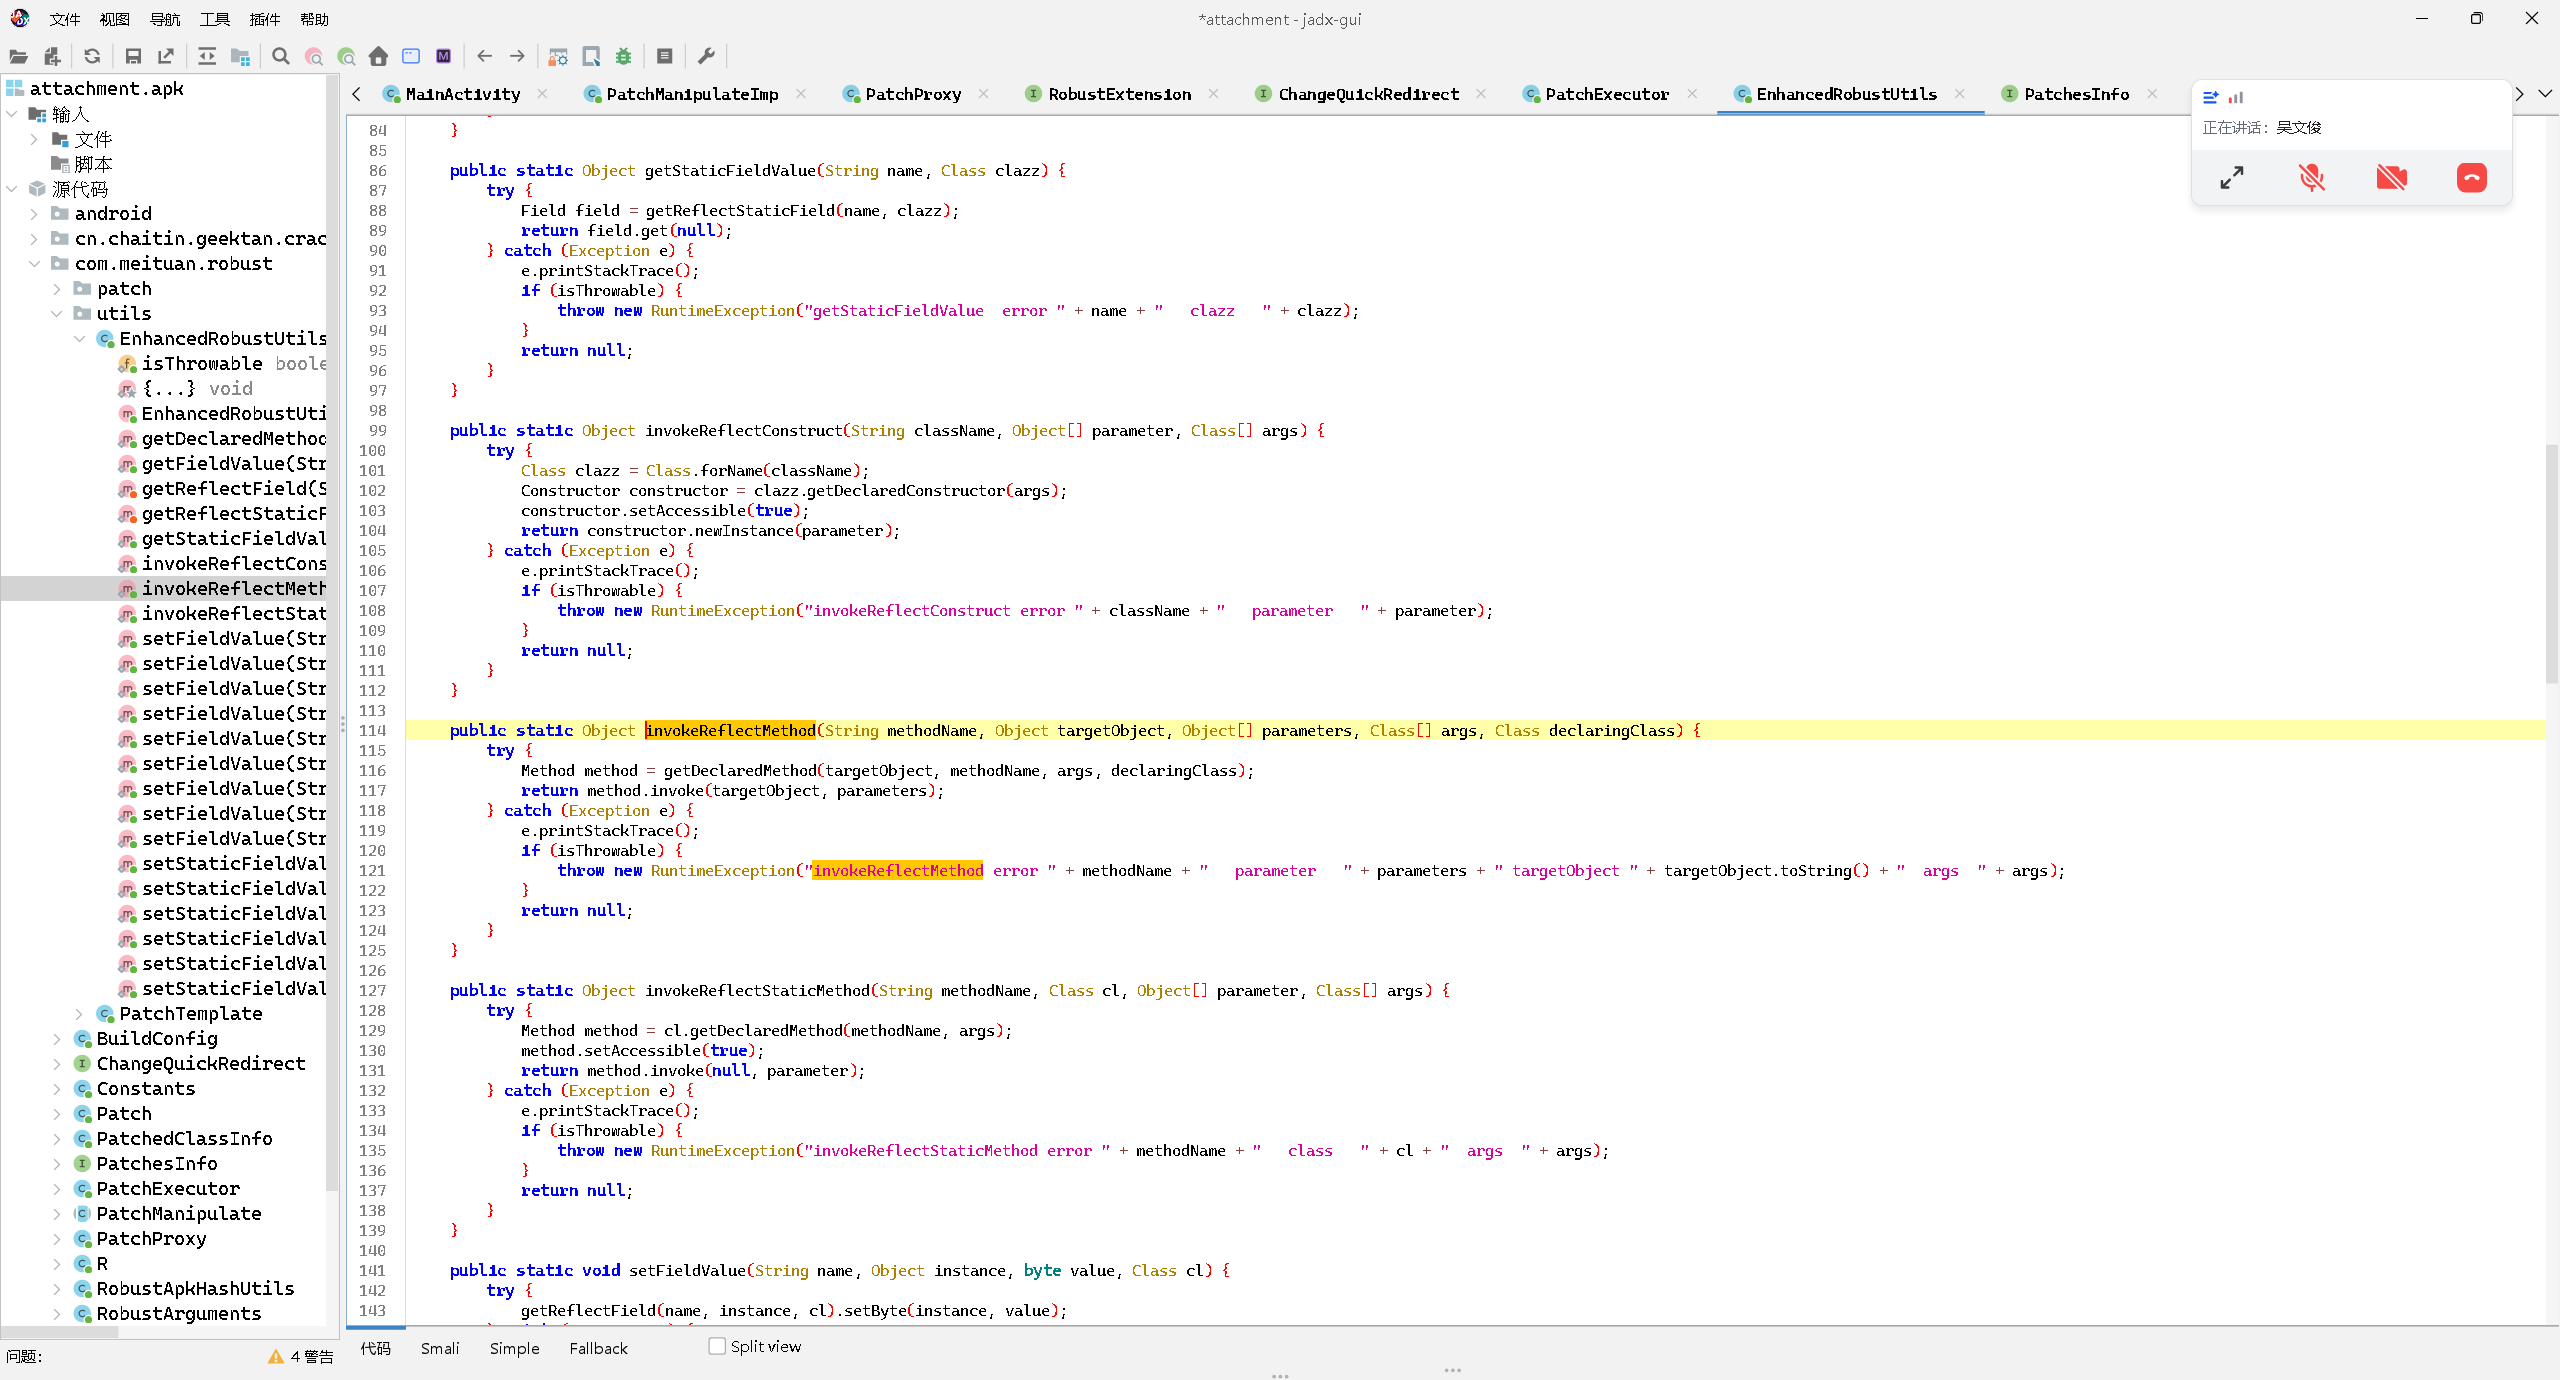Click the navigate back arrow icon
Screen dimensions: 2560x1380
[485, 57]
